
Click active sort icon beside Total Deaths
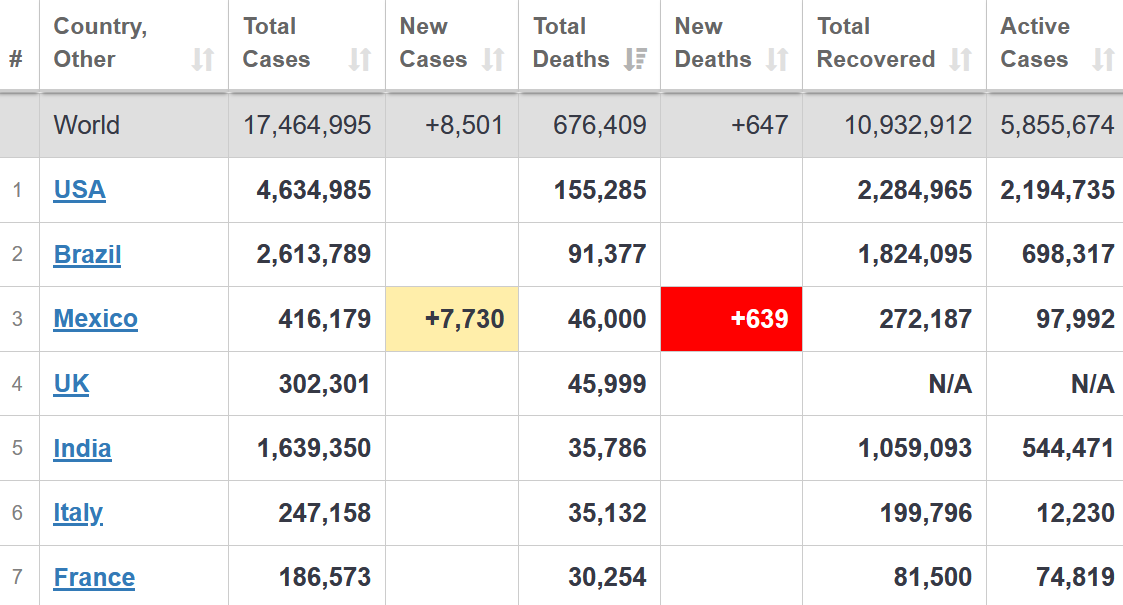(x=635, y=60)
